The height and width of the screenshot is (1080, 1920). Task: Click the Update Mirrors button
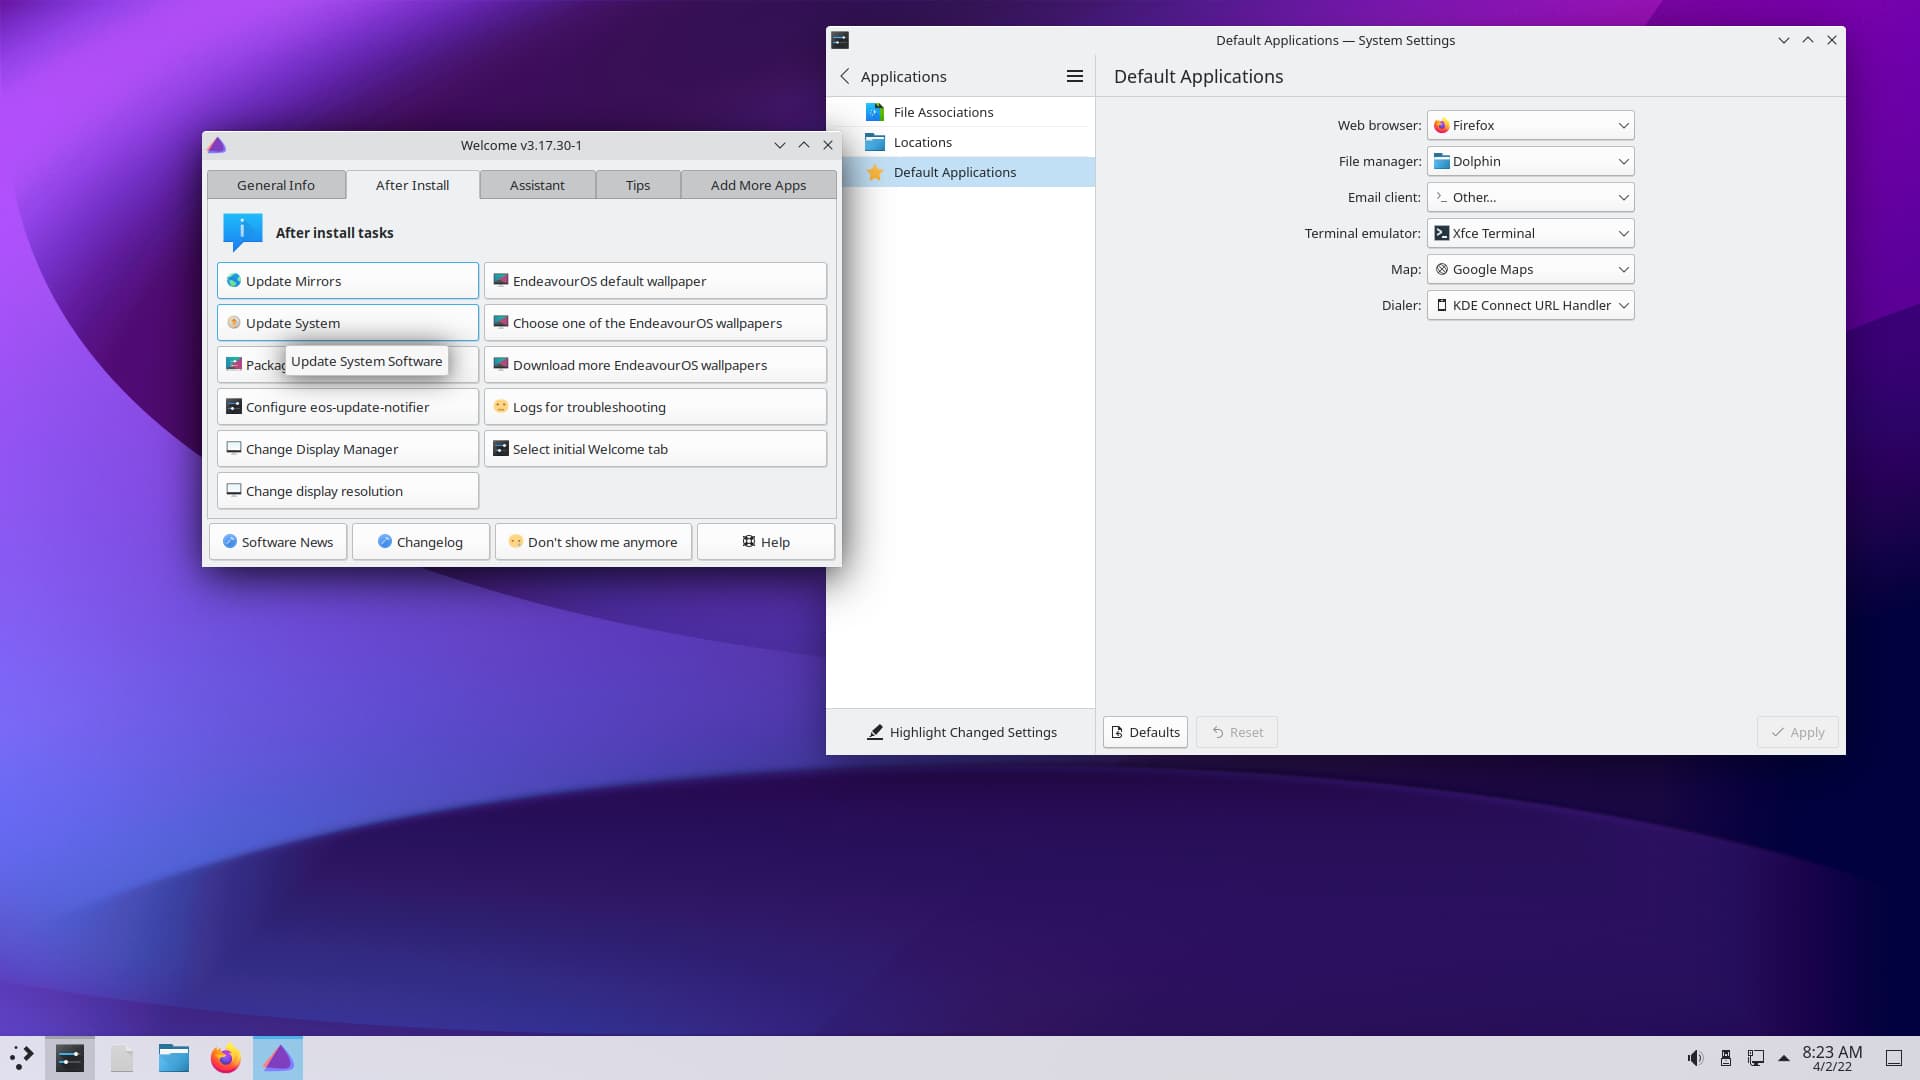347,281
